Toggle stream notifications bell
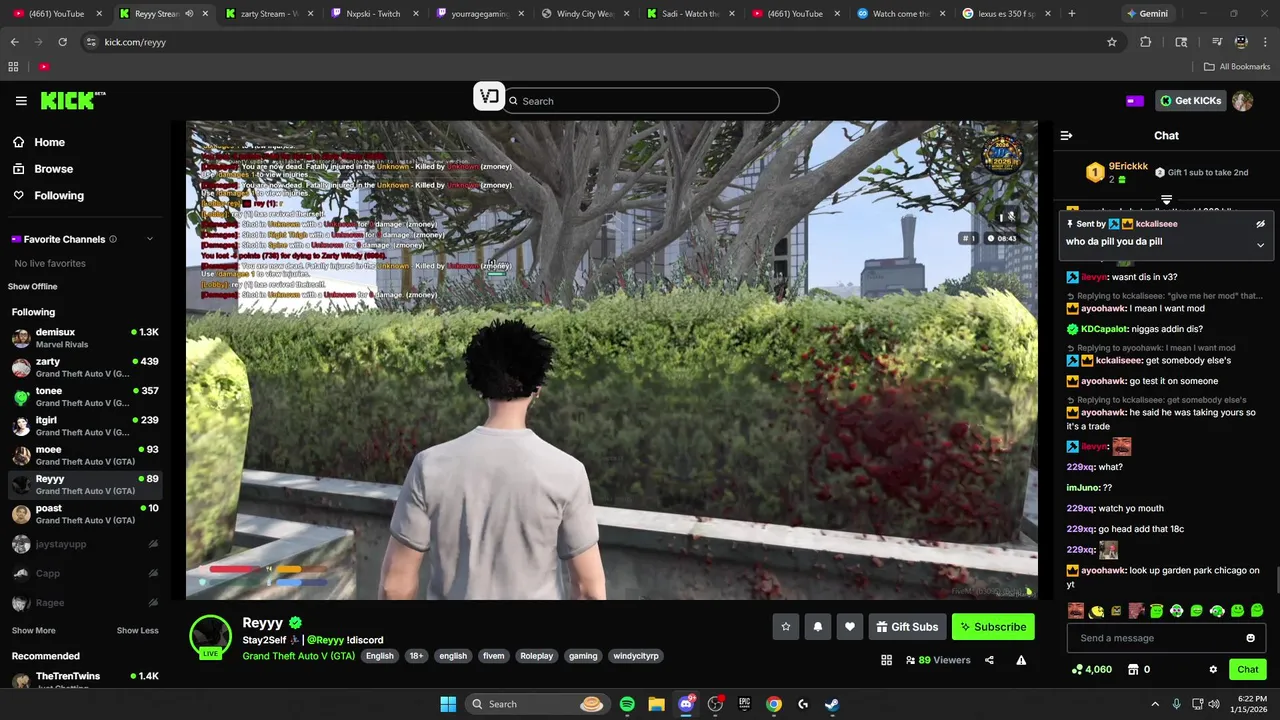Screen dimensions: 1280x720 [x=818, y=627]
